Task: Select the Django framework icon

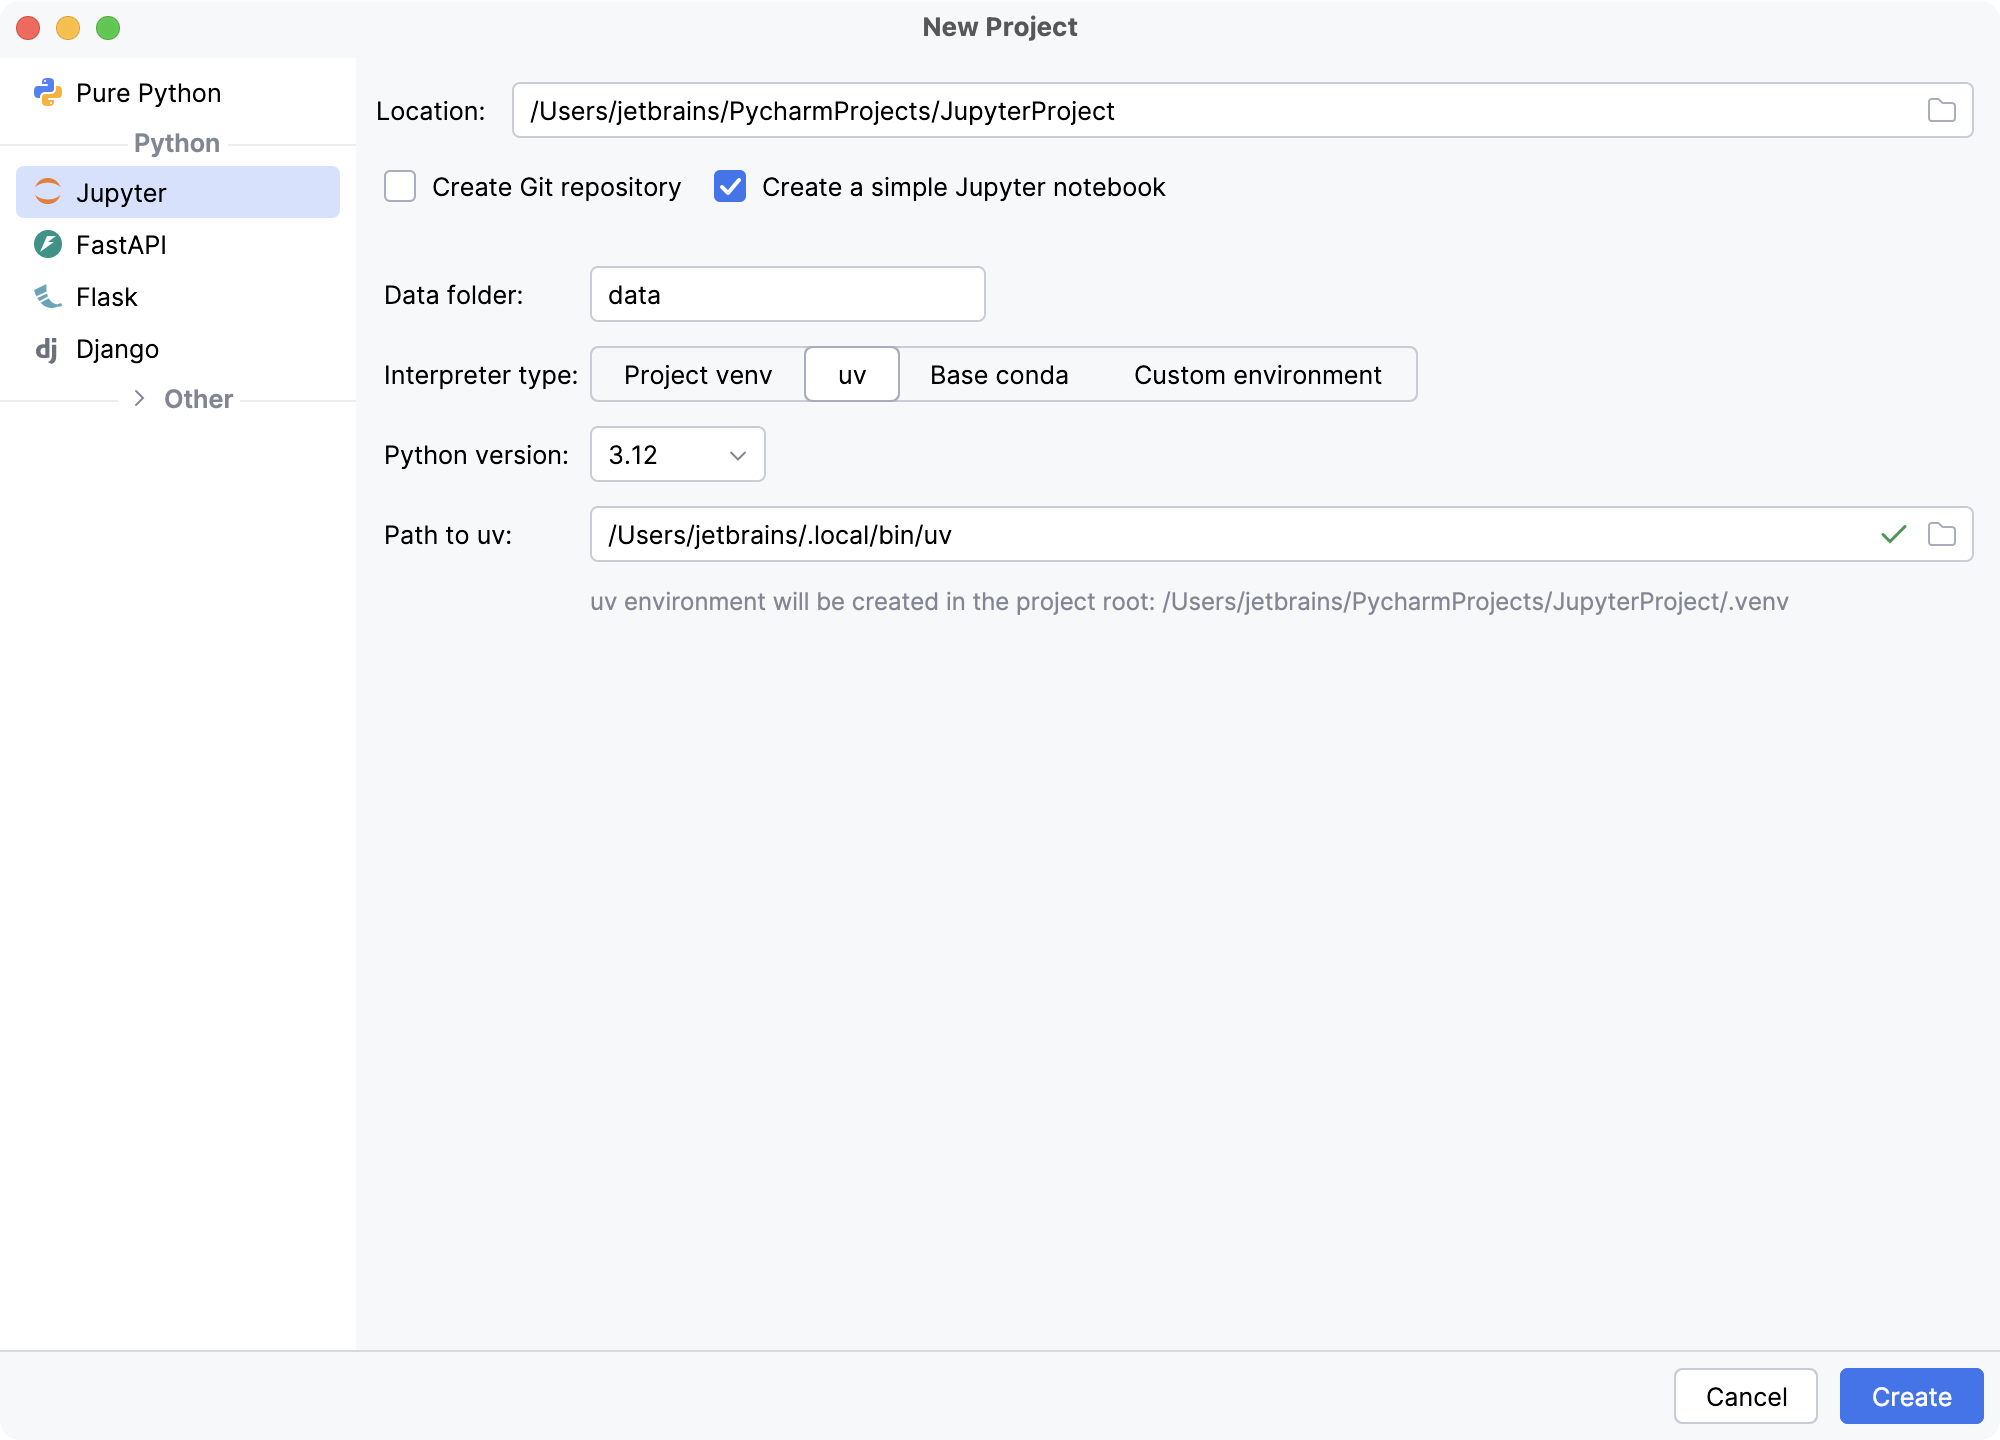Action: (x=48, y=349)
